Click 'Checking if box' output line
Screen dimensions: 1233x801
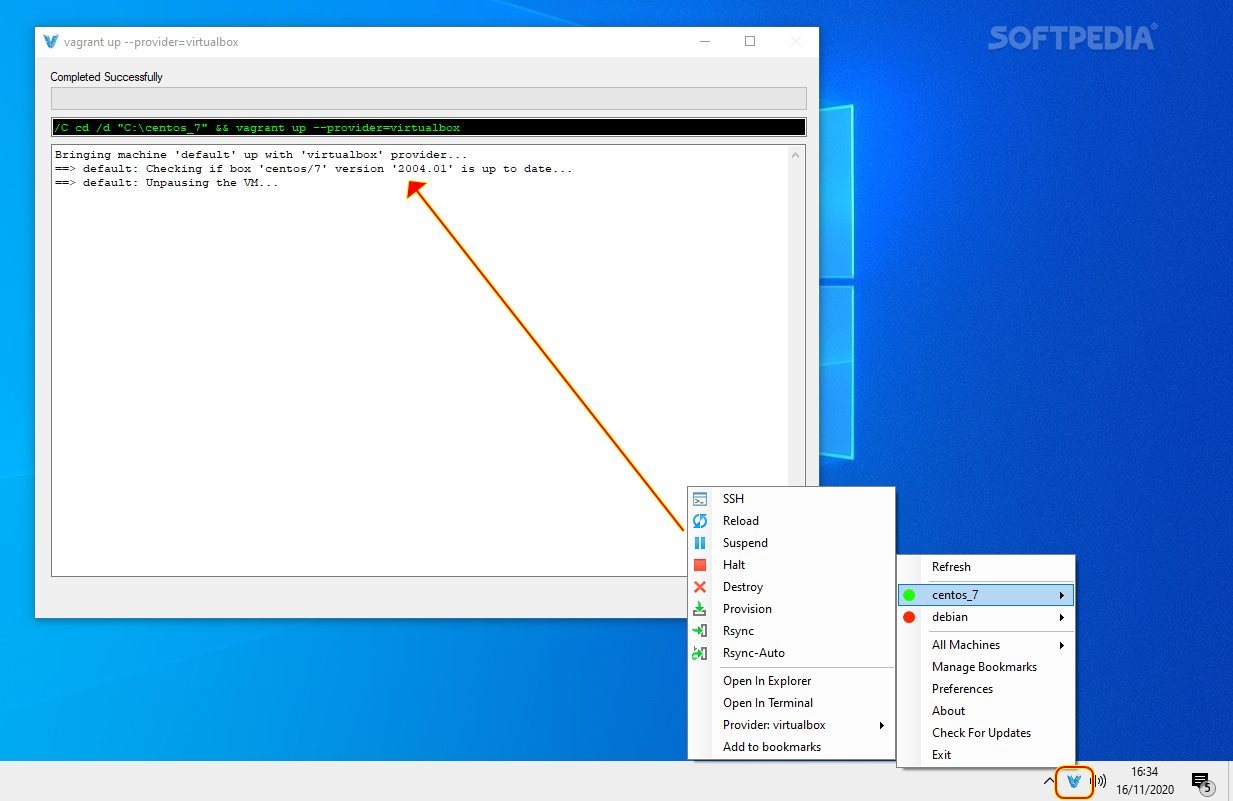point(314,169)
